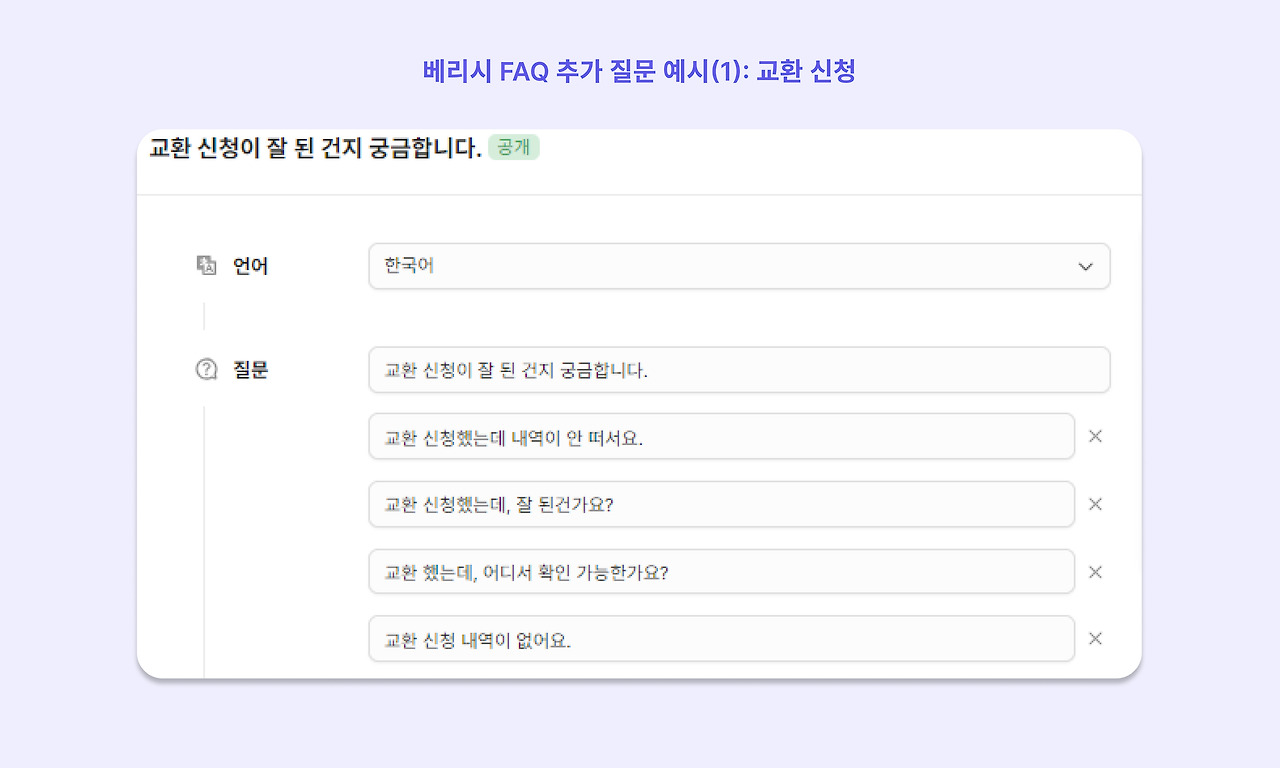Edit the '교환 신청했는데 내역이 안 떠서요.' field
The width and height of the screenshot is (1280, 768).
click(721, 437)
